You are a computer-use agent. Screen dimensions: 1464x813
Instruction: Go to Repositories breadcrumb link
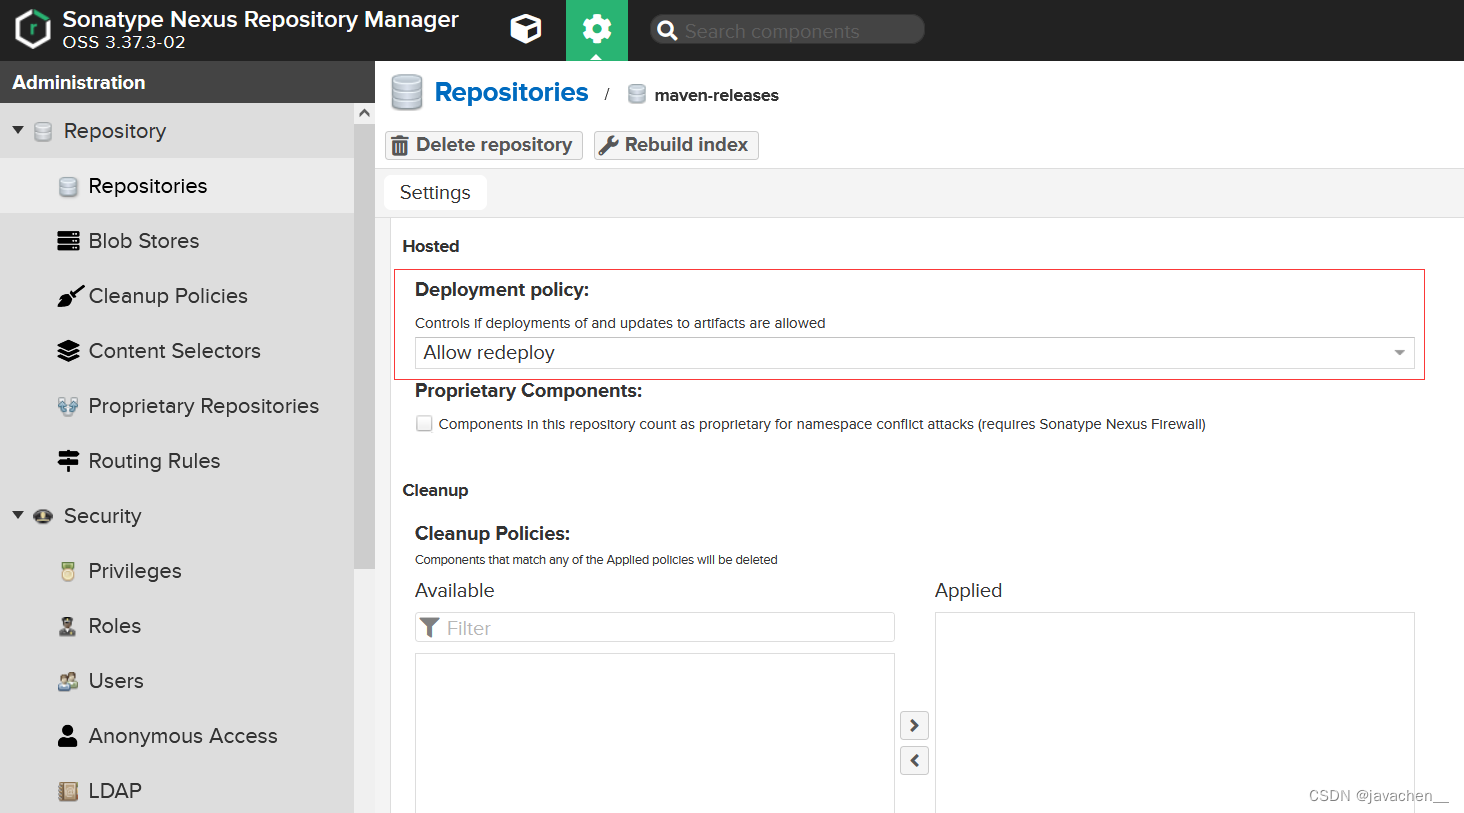click(x=511, y=92)
